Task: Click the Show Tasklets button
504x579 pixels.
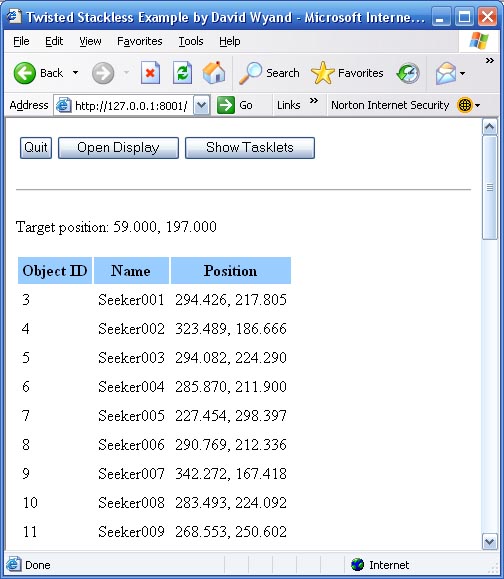Action: click(x=250, y=148)
